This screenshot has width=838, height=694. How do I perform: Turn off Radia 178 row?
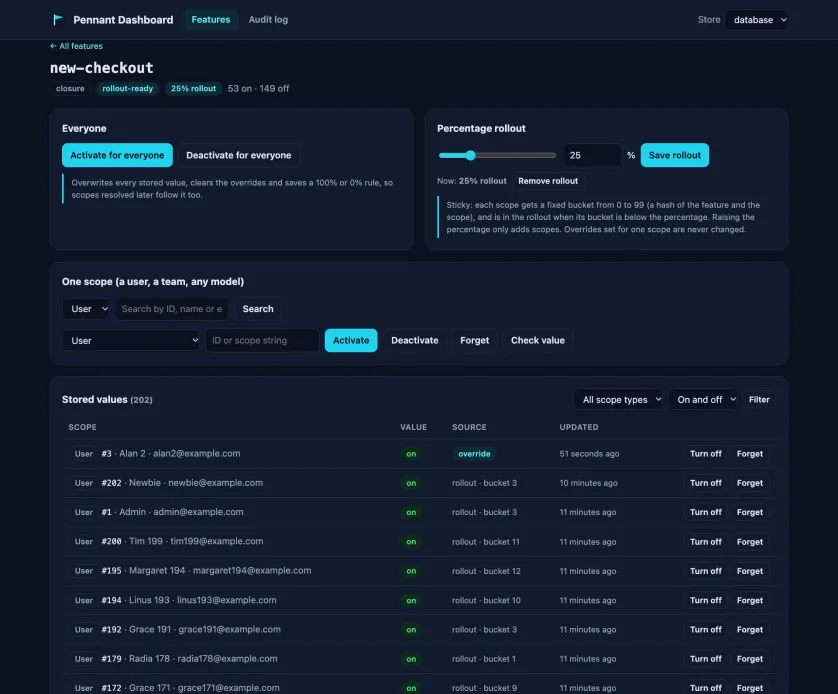tap(705, 659)
